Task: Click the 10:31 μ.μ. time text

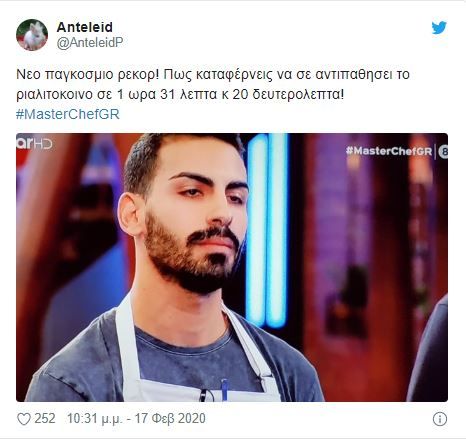Action: point(95,419)
